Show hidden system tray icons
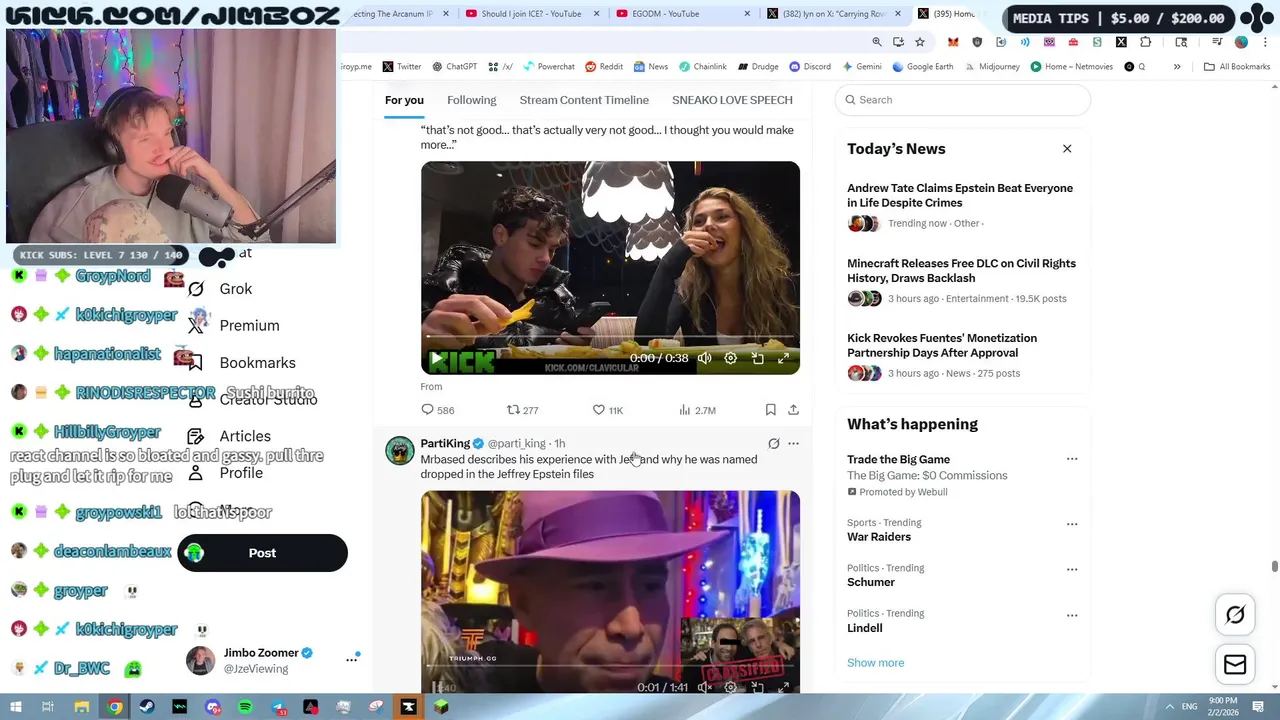This screenshot has height=720, width=1280. [1169, 707]
